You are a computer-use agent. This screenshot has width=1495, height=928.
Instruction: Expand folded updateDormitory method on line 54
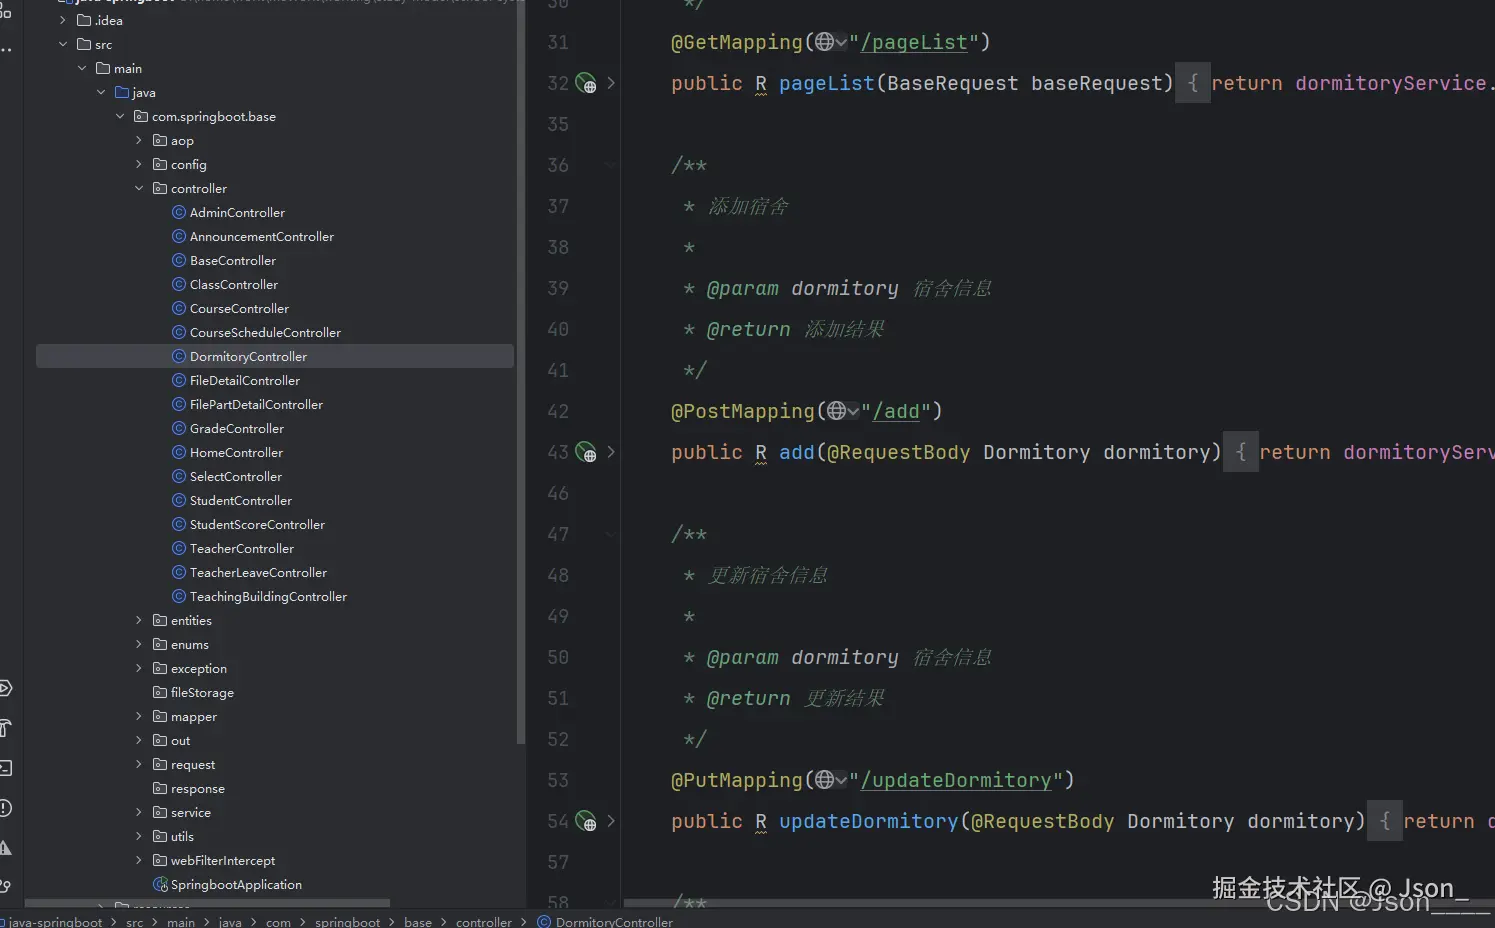click(x=611, y=821)
